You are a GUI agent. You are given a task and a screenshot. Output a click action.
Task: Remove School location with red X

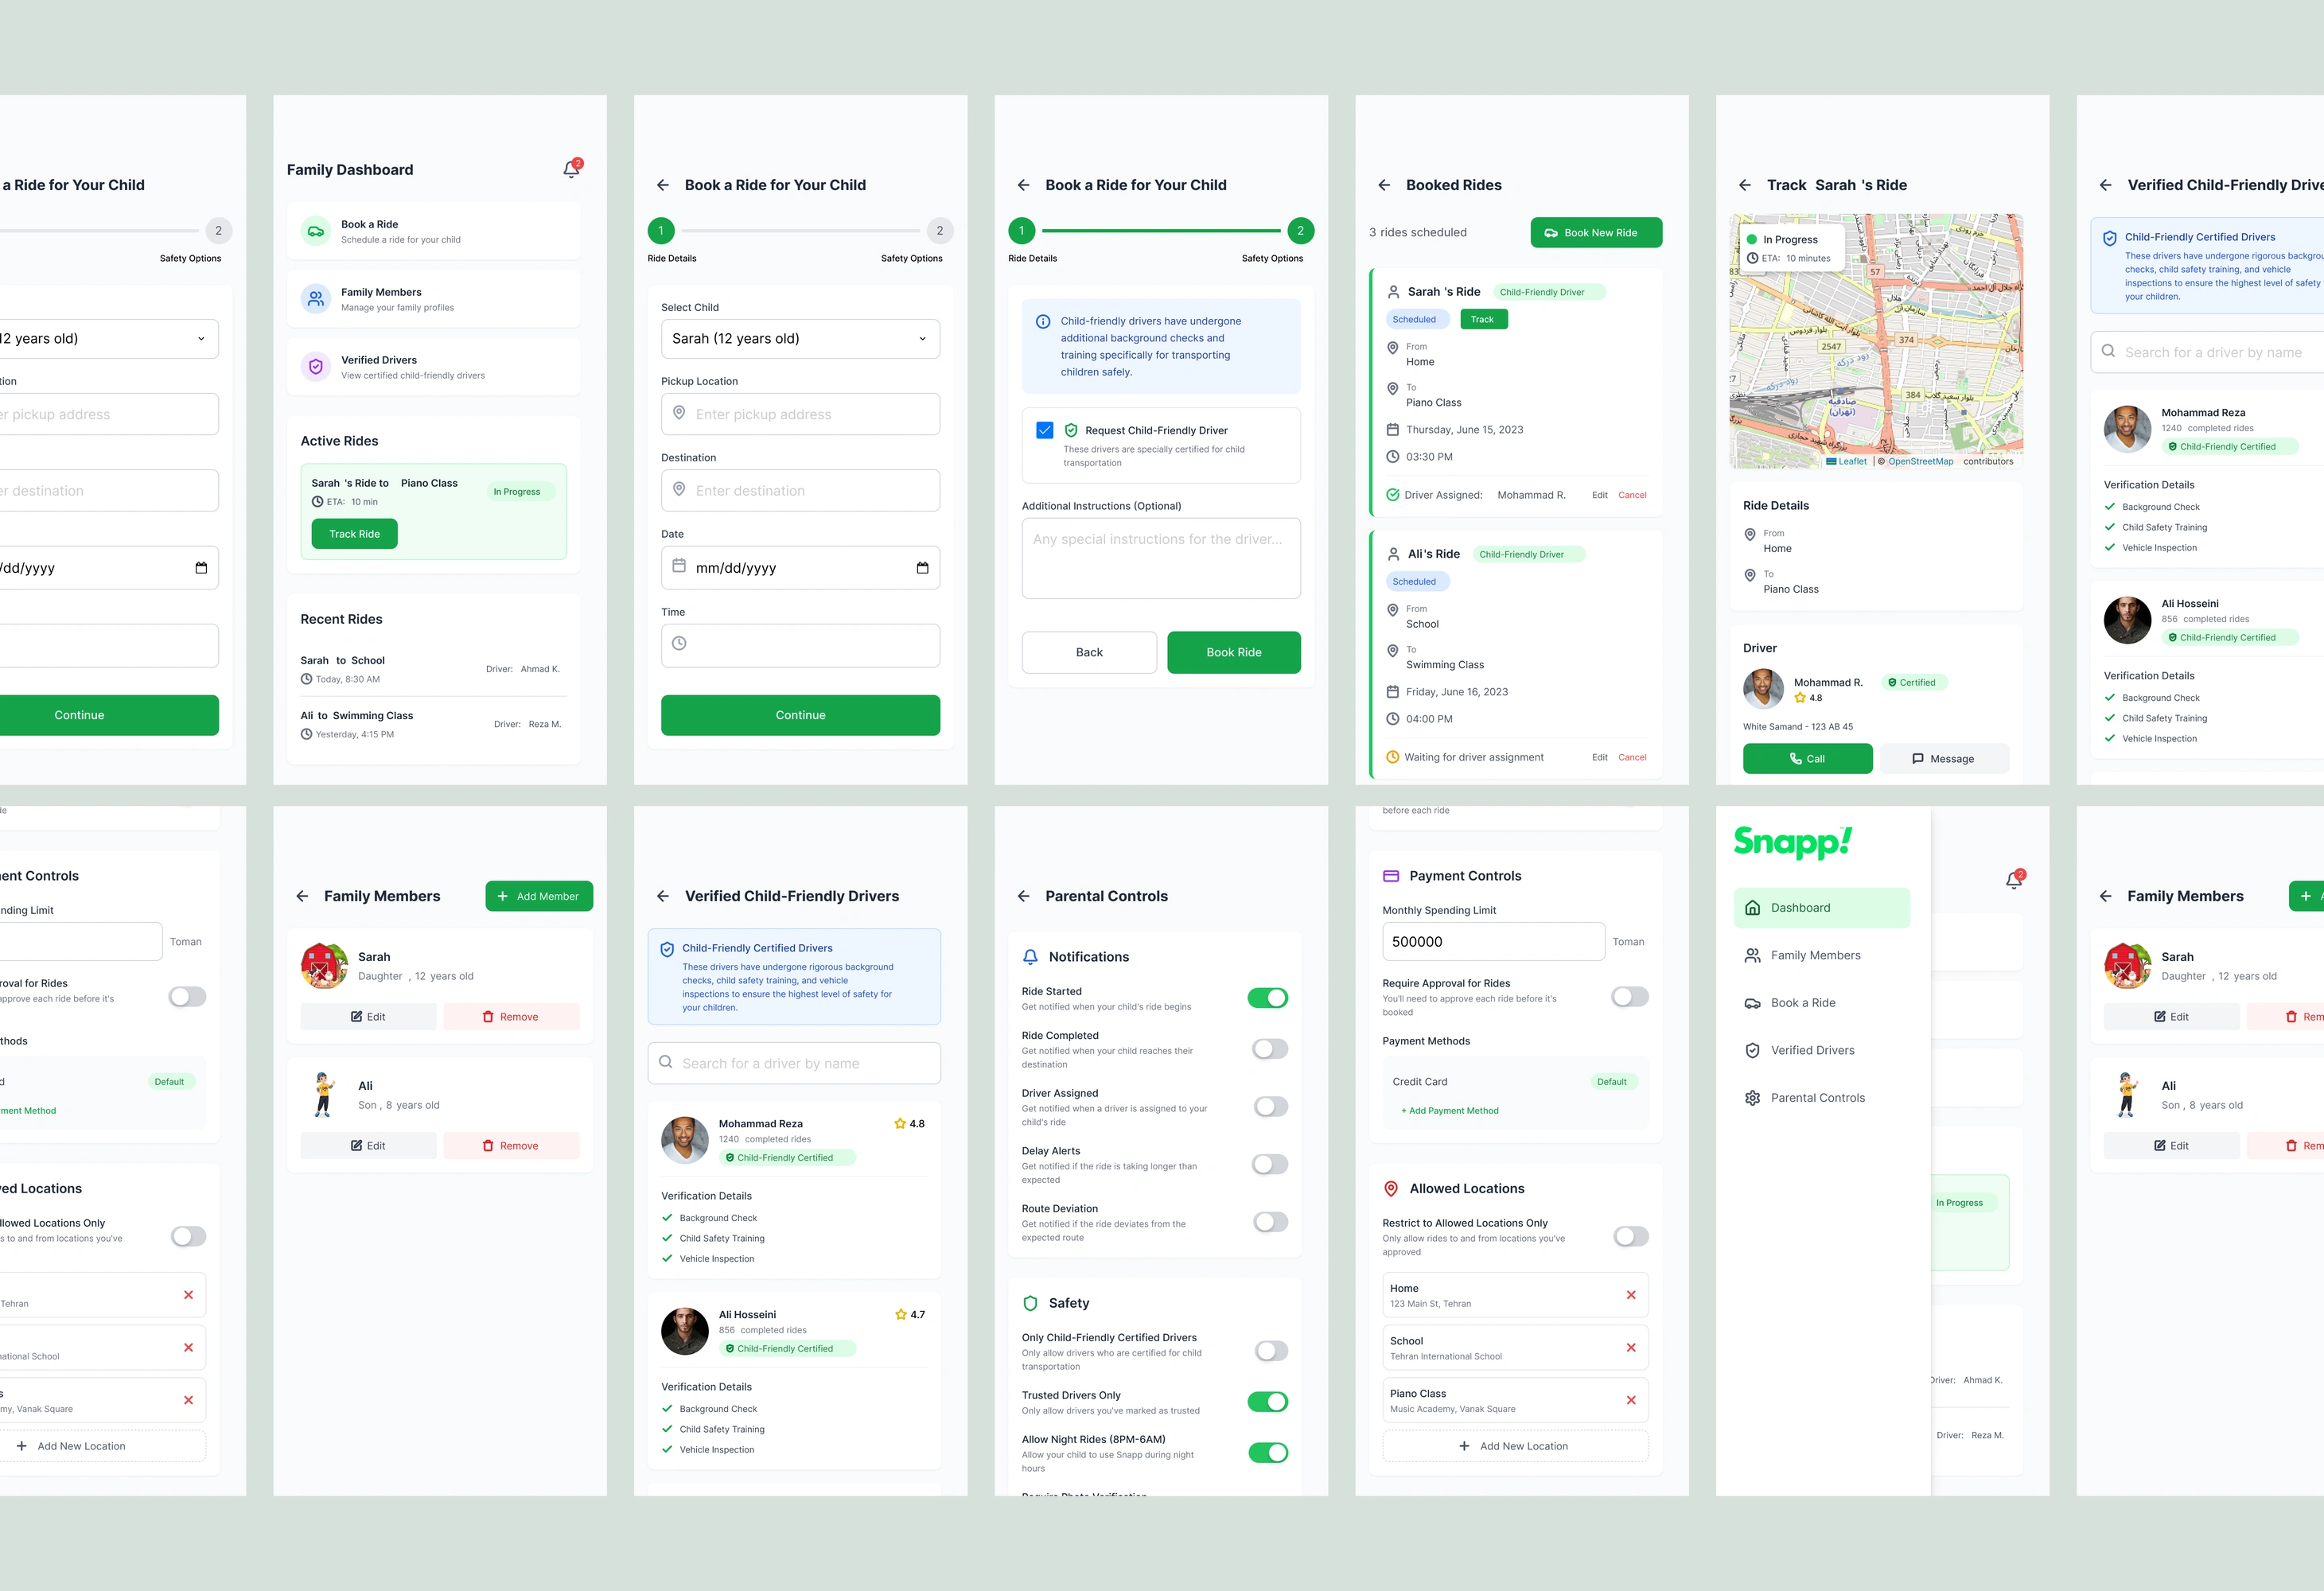click(x=1631, y=1348)
